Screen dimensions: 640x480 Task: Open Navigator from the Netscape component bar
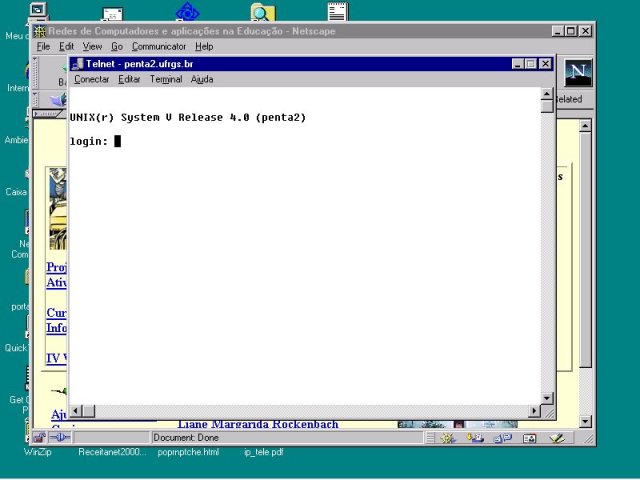(447, 438)
